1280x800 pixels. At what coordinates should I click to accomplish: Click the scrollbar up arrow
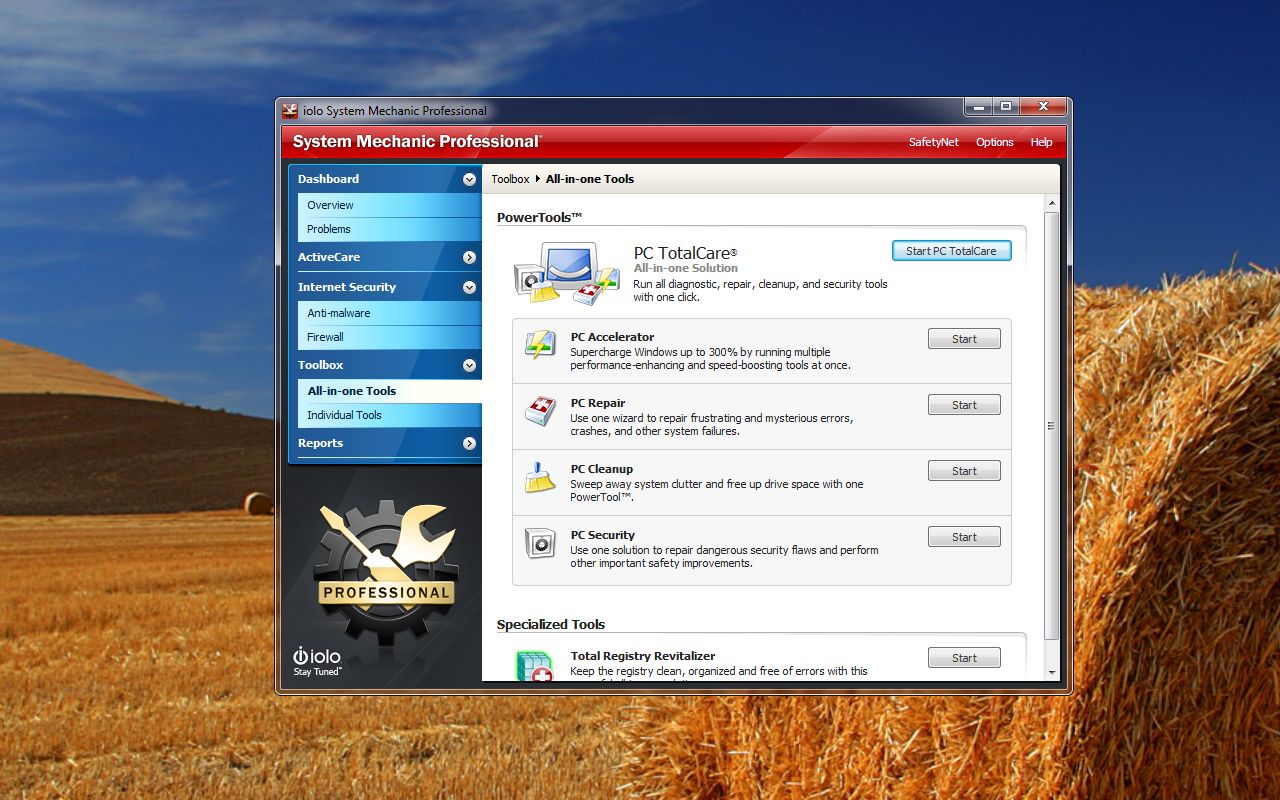(1051, 204)
